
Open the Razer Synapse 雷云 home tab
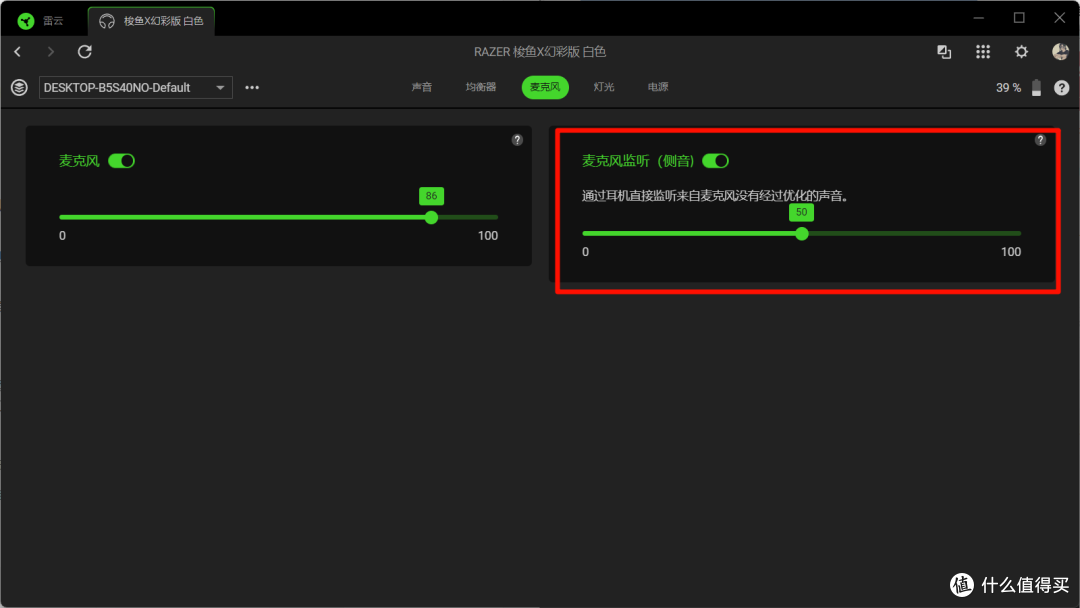click(x=41, y=21)
